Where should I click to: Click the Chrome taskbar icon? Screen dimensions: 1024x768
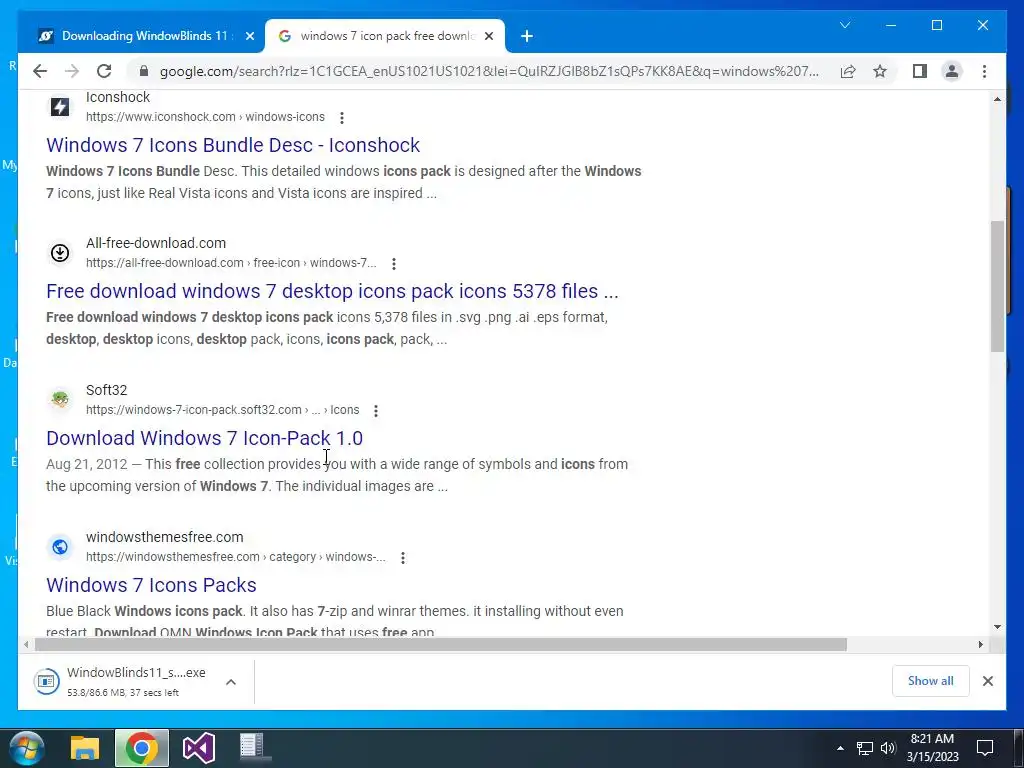(x=142, y=748)
